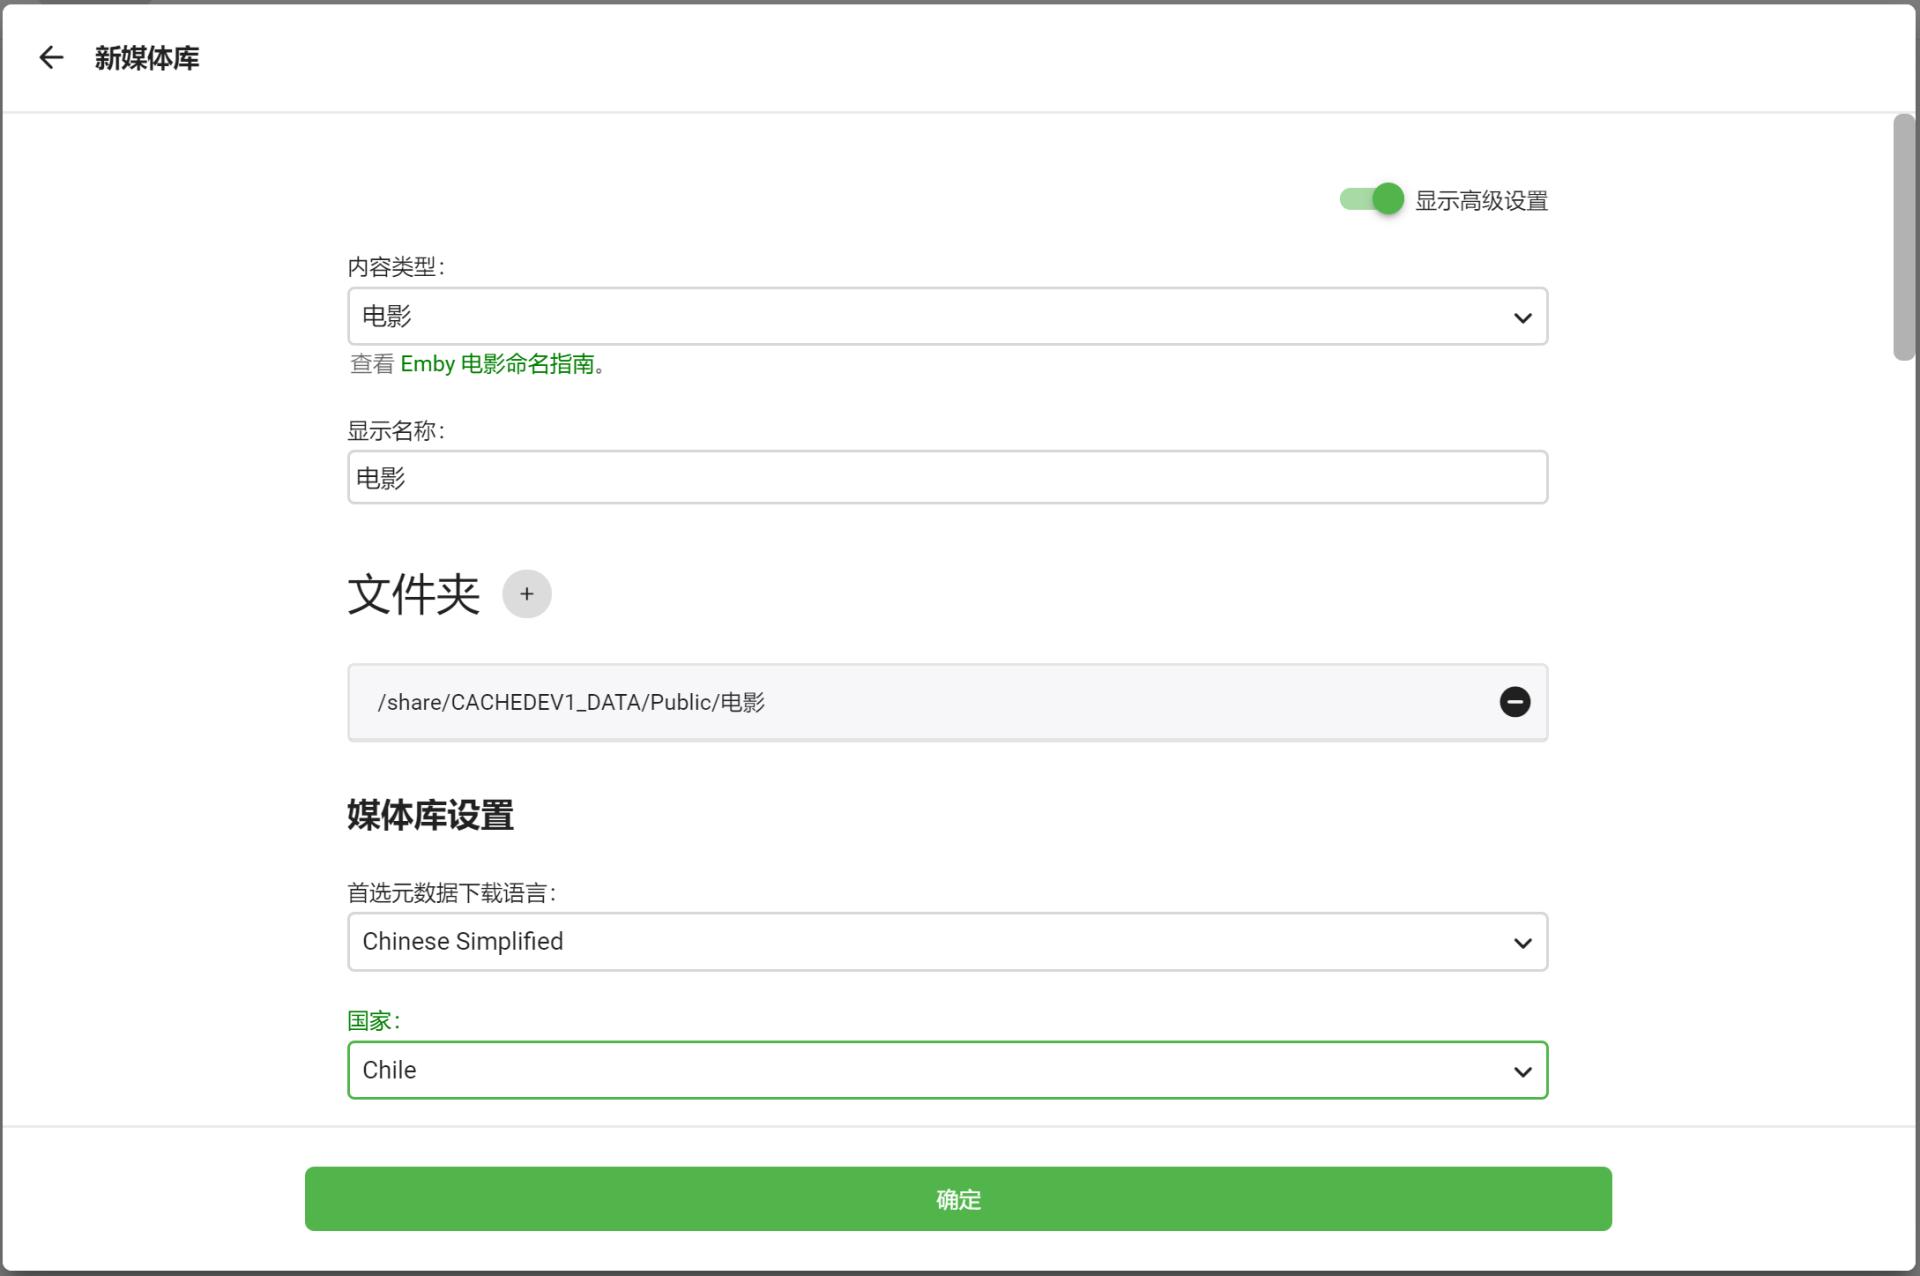Click the metadata language dropdown chevron
Image resolution: width=1920 pixels, height=1276 pixels.
pyautogui.click(x=1522, y=941)
